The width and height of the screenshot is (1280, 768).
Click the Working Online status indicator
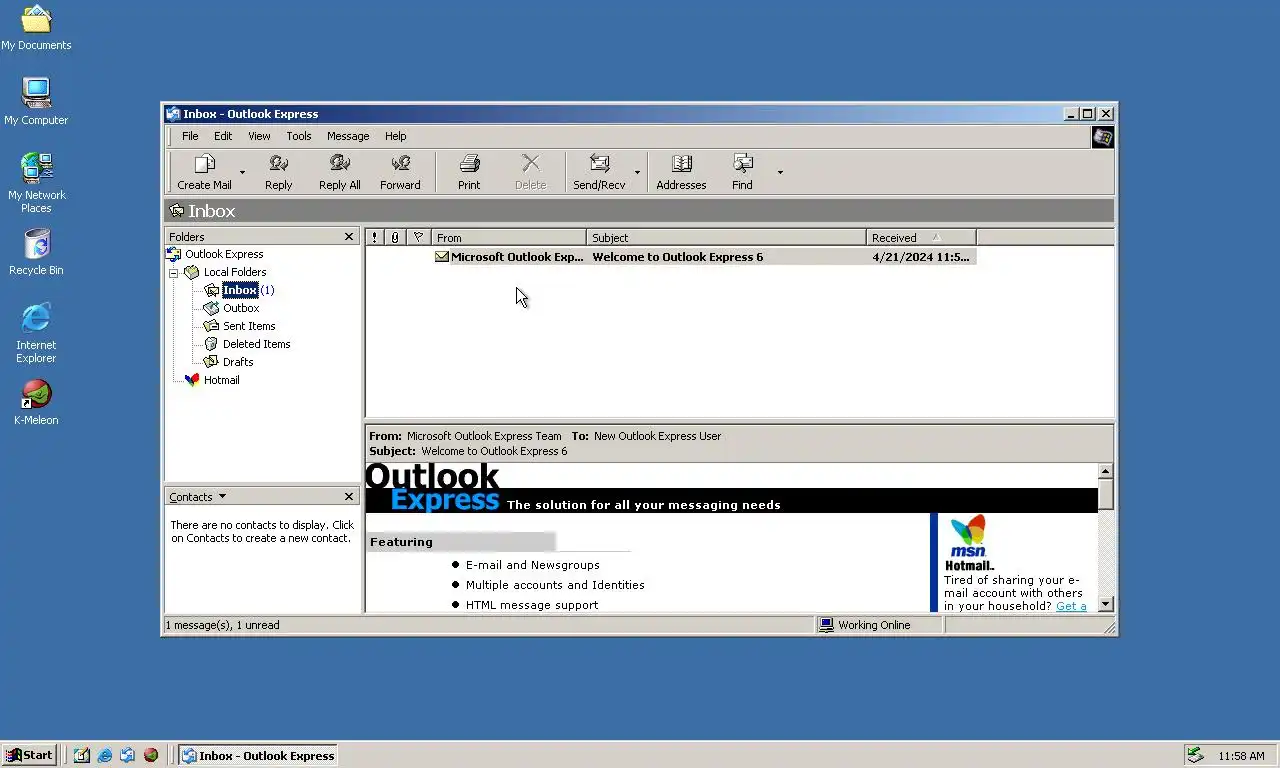pos(865,625)
